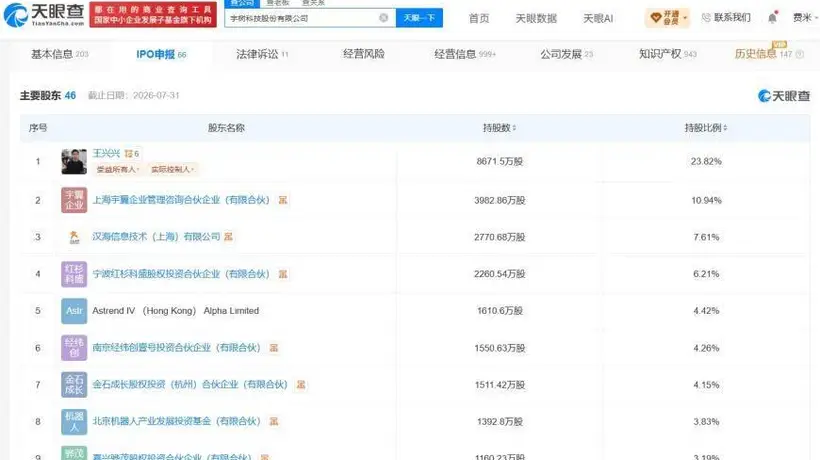Switch to the 经营信息 tab
Image resolution: width=820 pixels, height=460 pixels.
pyautogui.click(x=464, y=54)
